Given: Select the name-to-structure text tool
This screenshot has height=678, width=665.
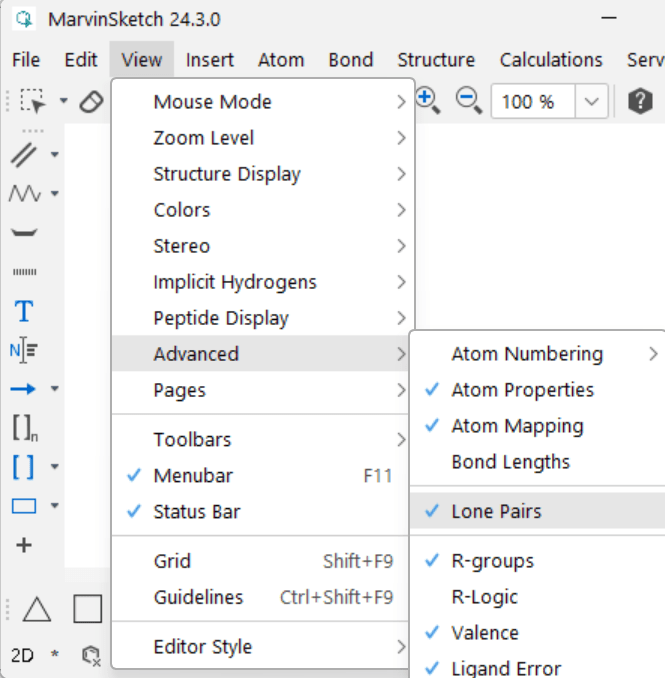Looking at the screenshot, I should [x=24, y=350].
